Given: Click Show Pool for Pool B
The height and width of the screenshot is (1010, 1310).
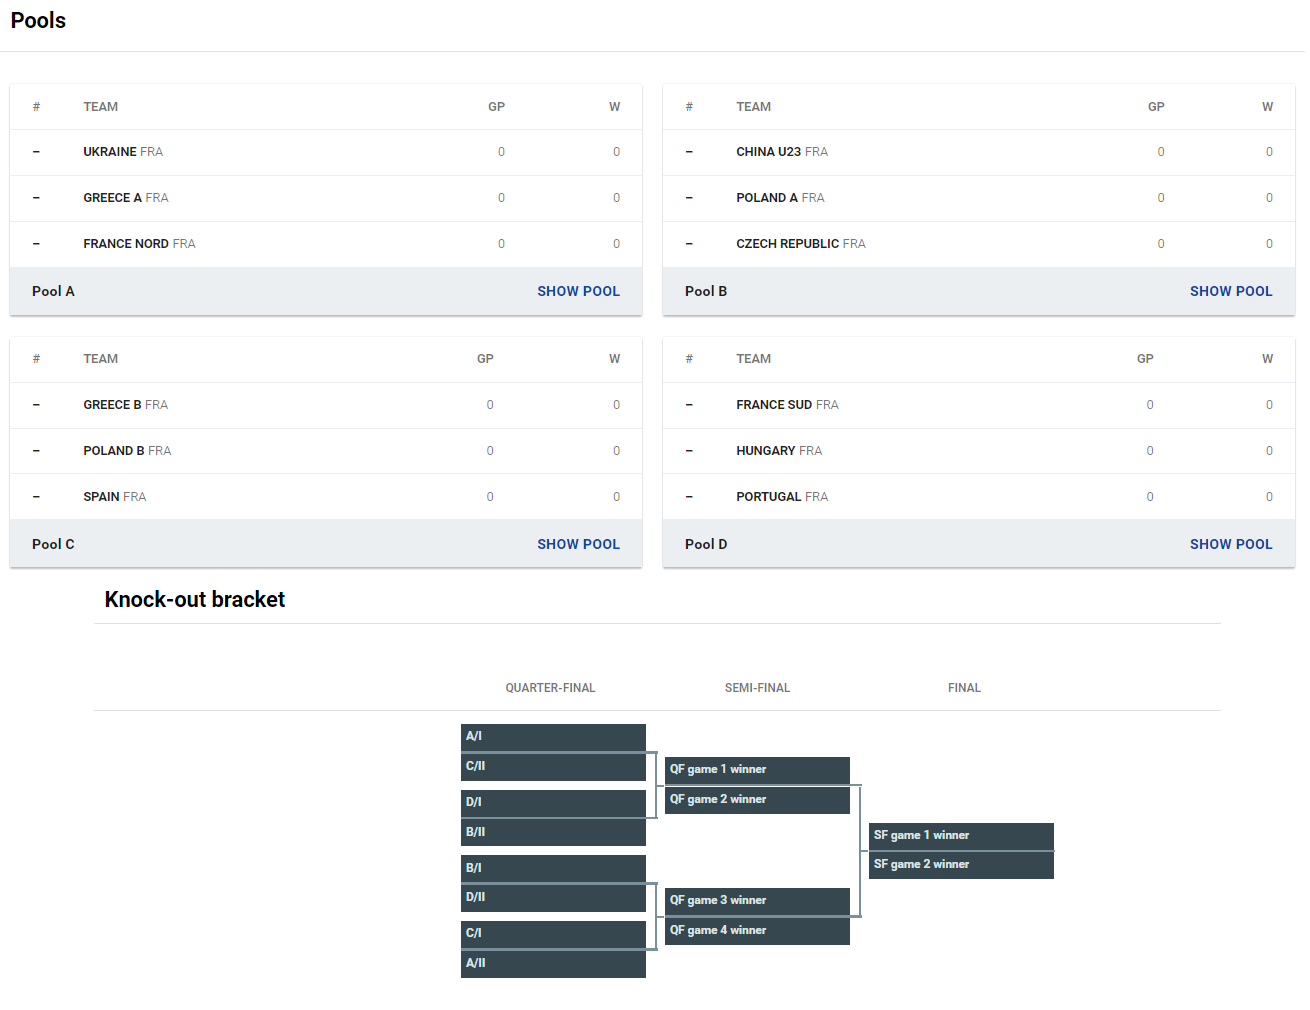Looking at the screenshot, I should click(1231, 291).
